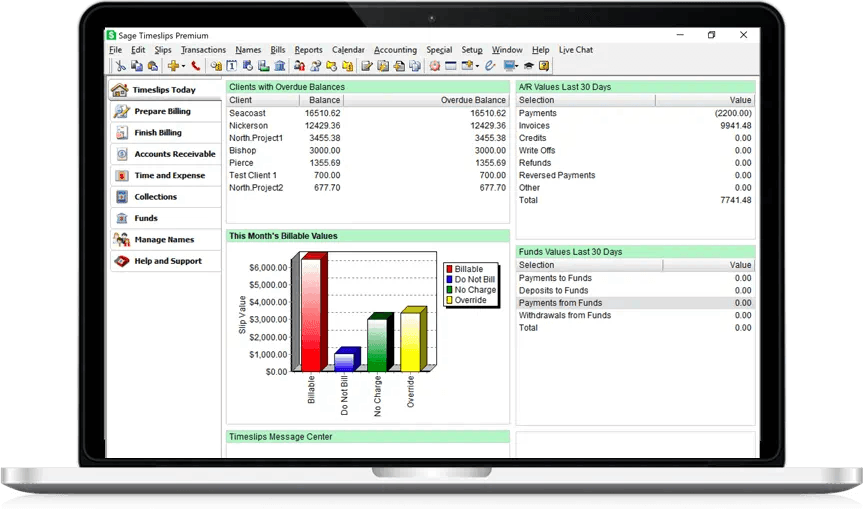Viewport: 863px width, 509px height.
Task: Click the red Billable bar in chart
Action: (313, 313)
